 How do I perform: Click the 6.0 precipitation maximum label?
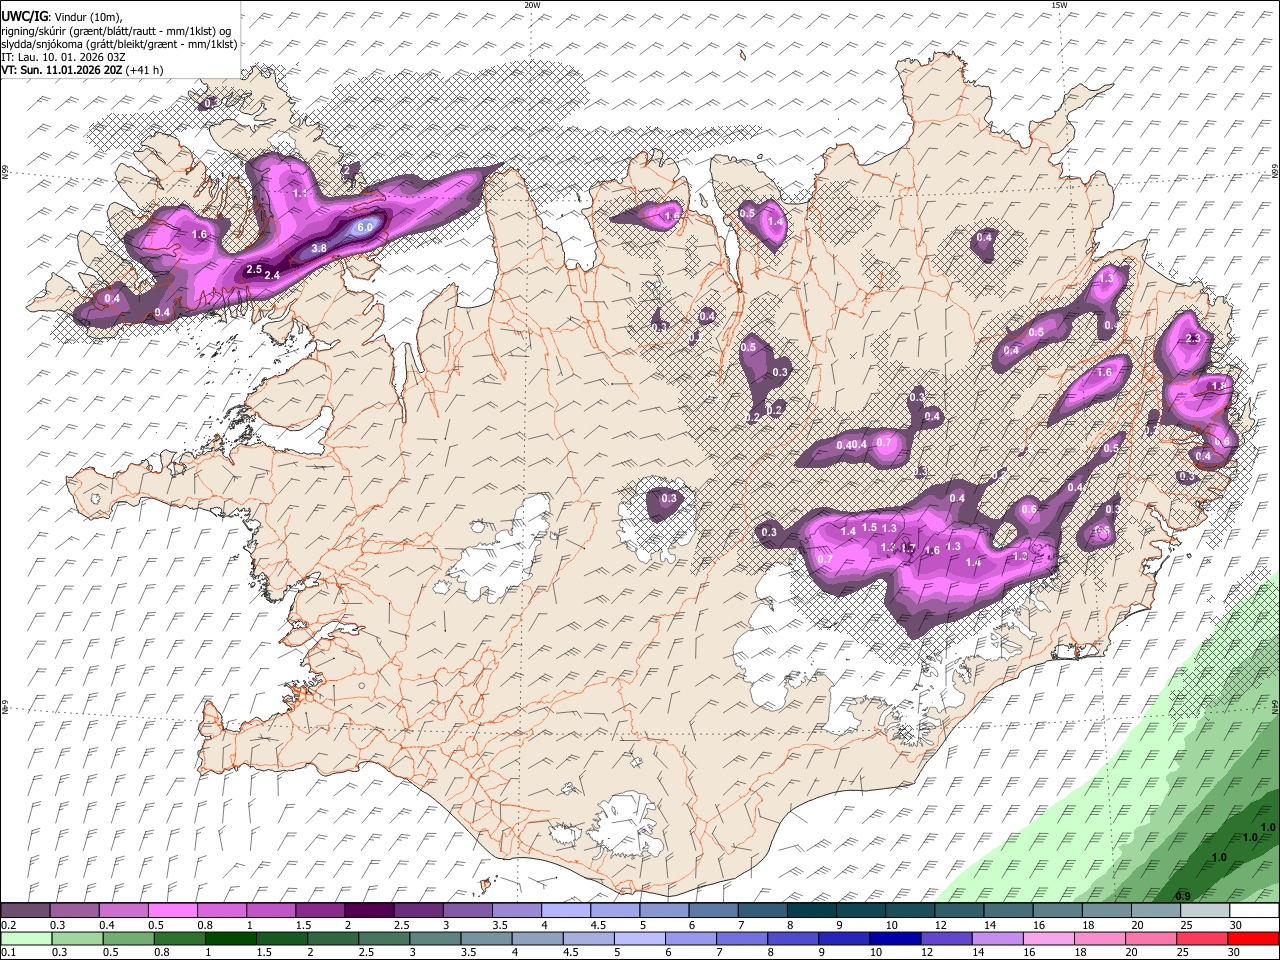click(x=365, y=227)
